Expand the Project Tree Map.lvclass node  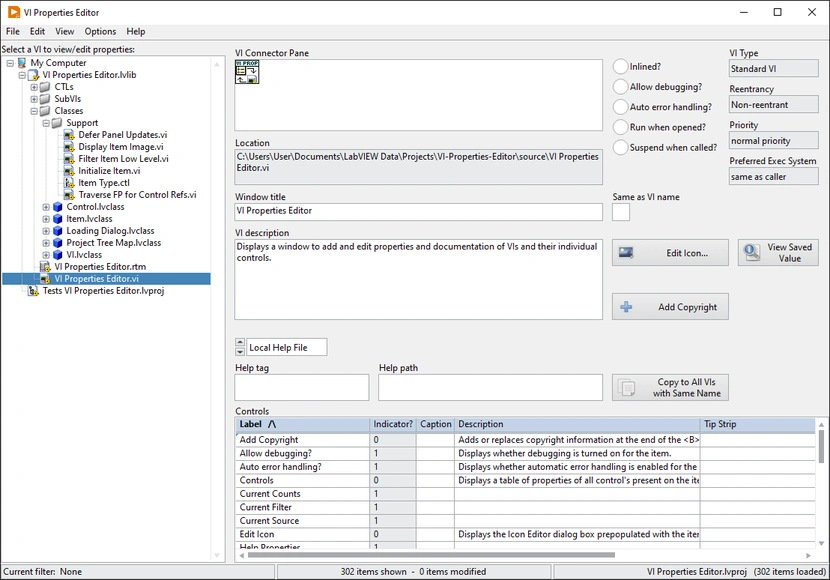[46, 243]
